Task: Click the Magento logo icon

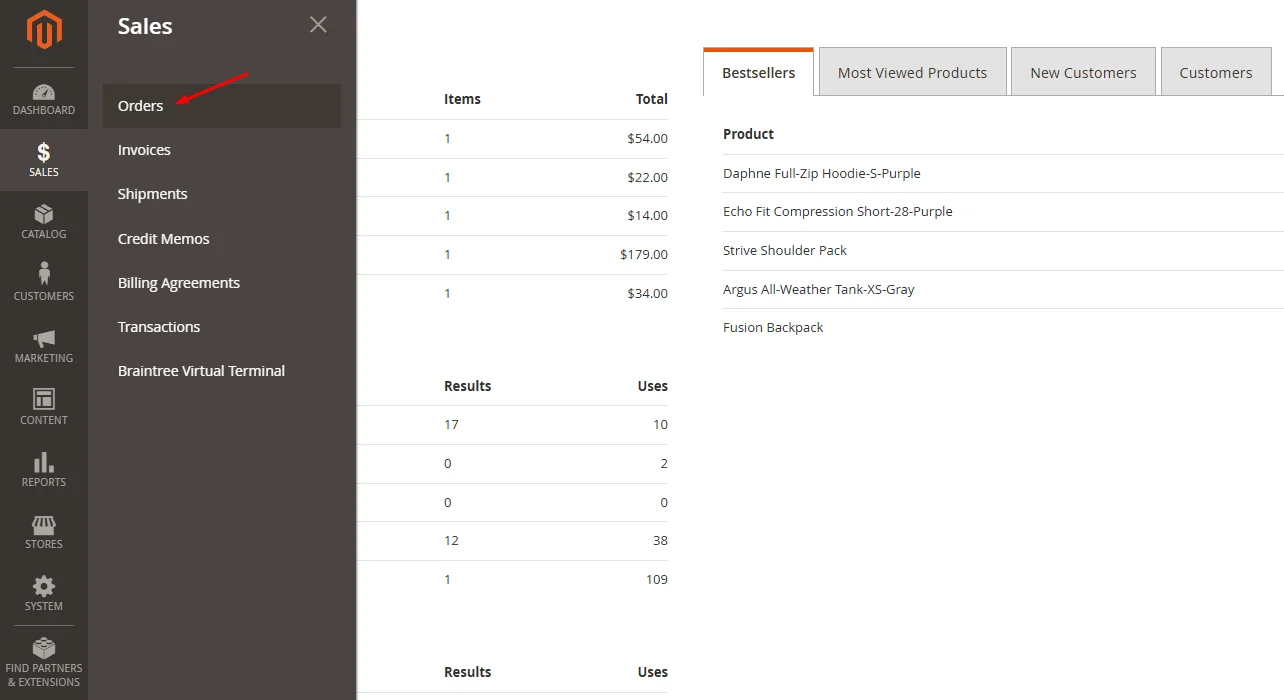Action: [x=44, y=30]
